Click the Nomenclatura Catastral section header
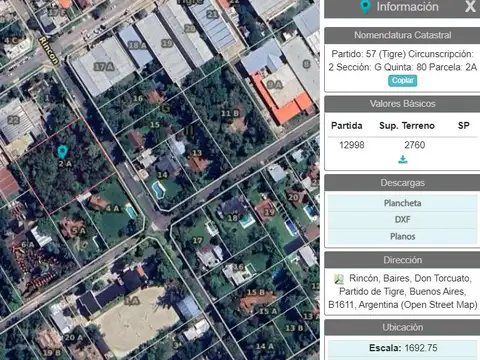 [x=402, y=35]
